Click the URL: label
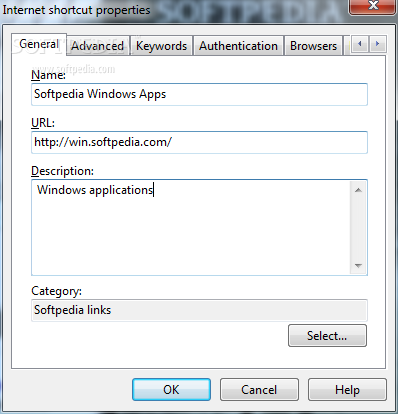Image resolution: width=398 pixels, height=414 pixels. click(x=43, y=123)
